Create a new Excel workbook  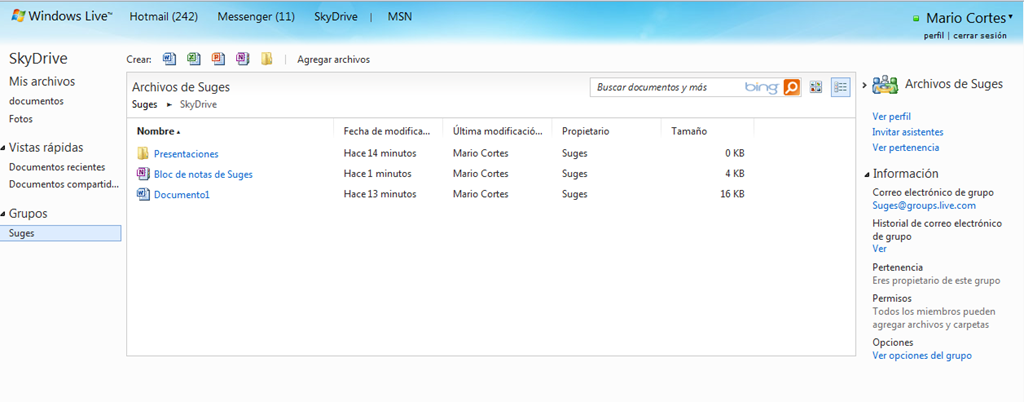coord(194,59)
